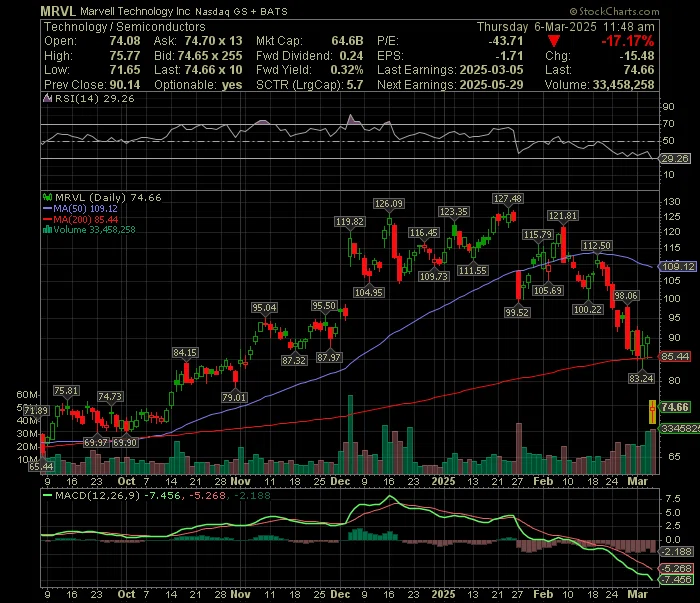Click the 121.81 high price label
Viewport: 700px width, 603px height.
coord(563,216)
